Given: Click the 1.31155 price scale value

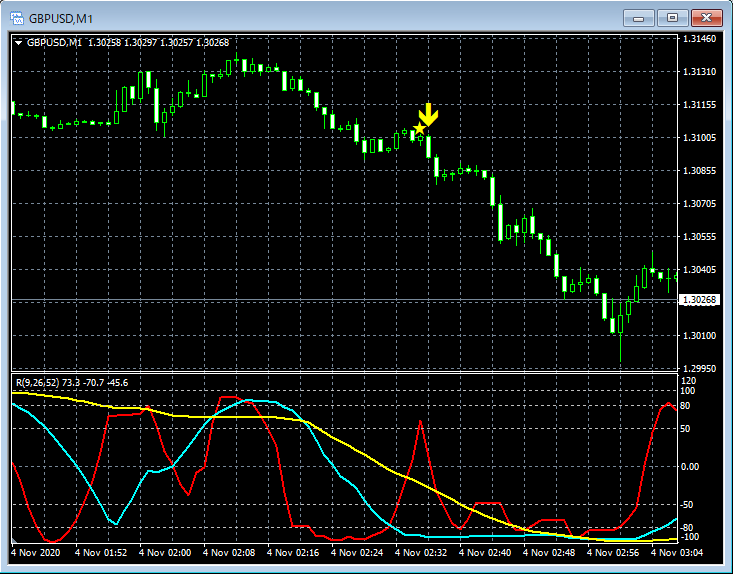Looking at the screenshot, I should coord(699,105).
